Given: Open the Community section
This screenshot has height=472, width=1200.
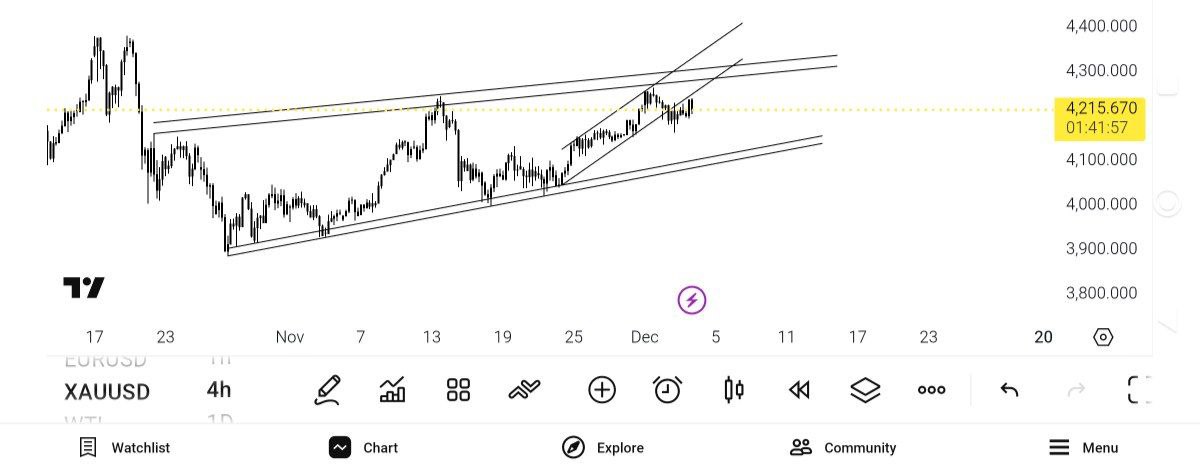Looking at the screenshot, I should pos(843,447).
